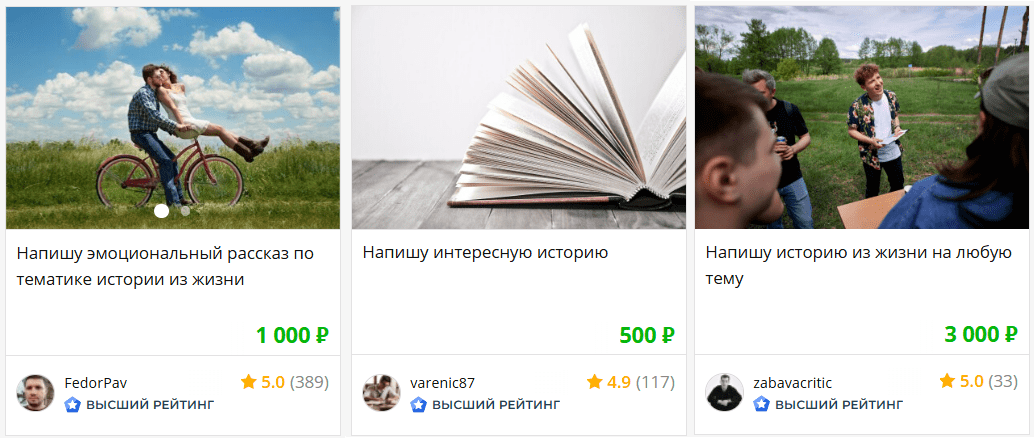This screenshot has width=1035, height=438.
Task: Click zabavacritic's profile avatar
Action: pos(724,393)
